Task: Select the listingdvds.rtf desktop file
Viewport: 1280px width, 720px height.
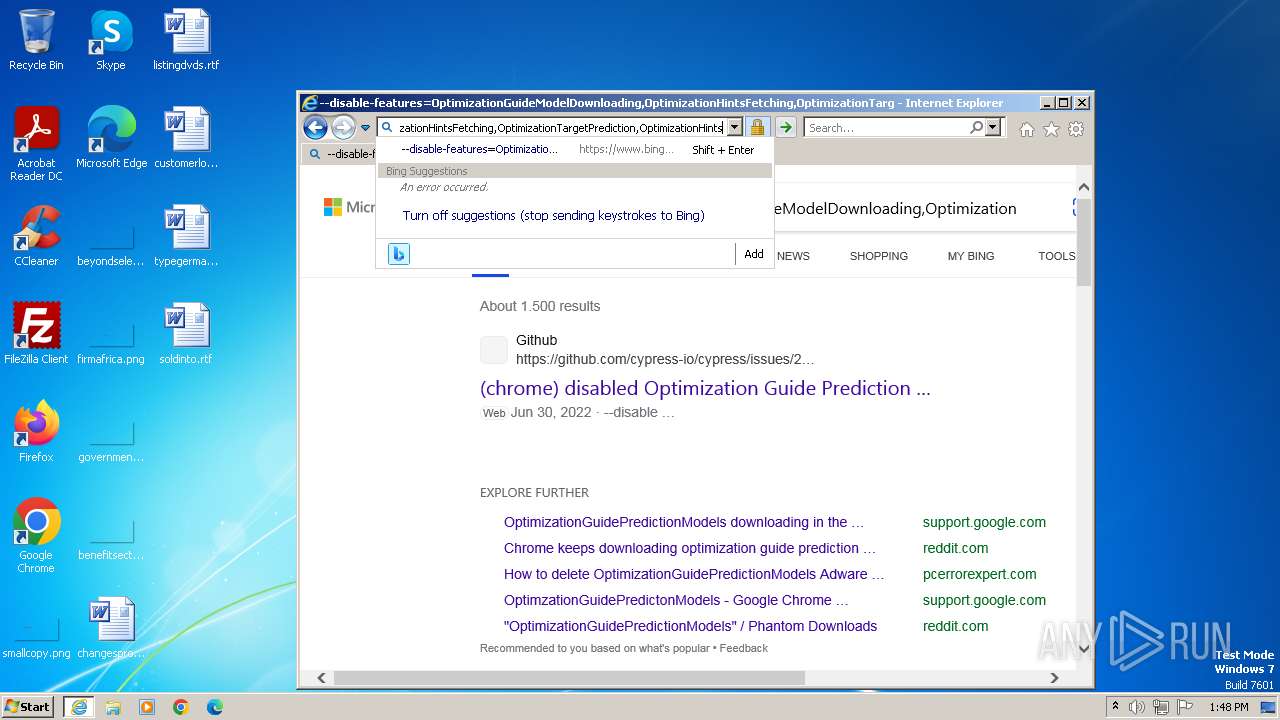Action: coord(186,42)
